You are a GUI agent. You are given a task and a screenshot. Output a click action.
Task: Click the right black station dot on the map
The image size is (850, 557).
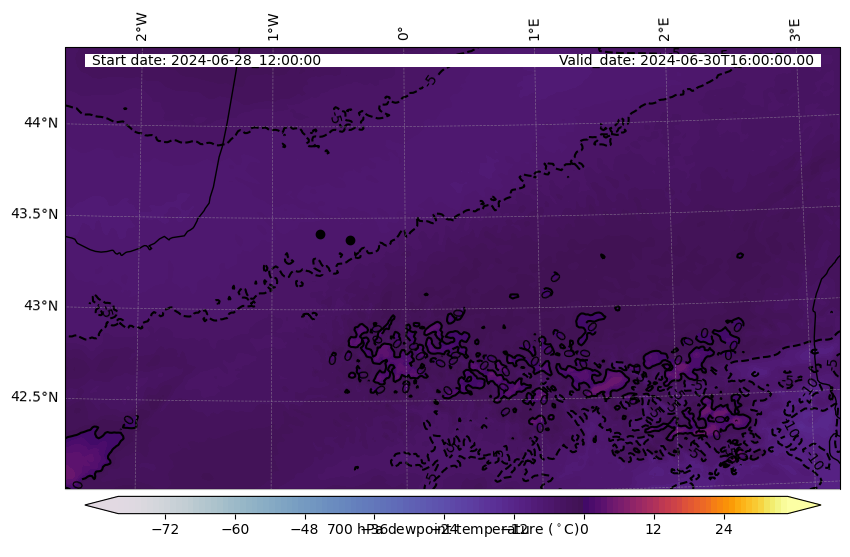coord(350,240)
